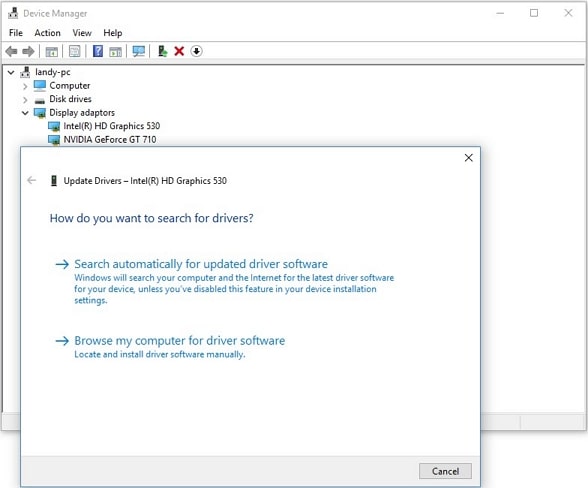This screenshot has height=488, width=588.
Task: Click the red X Uninstall device icon
Action: (179, 51)
